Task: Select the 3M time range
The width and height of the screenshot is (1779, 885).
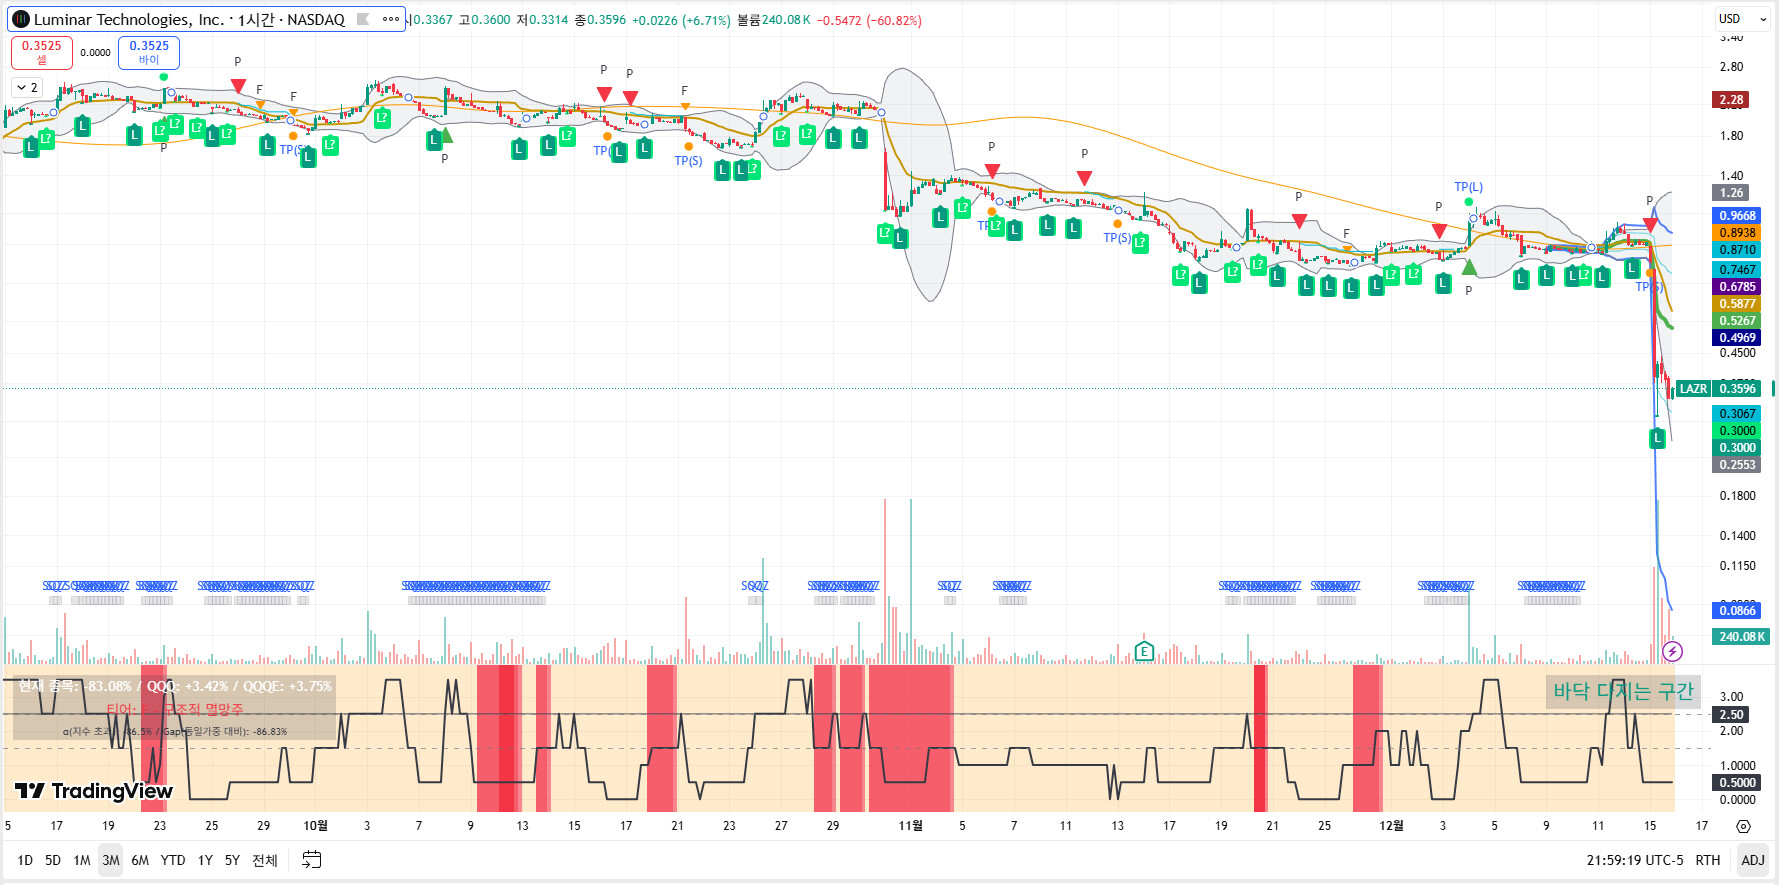Action: pyautogui.click(x=111, y=860)
